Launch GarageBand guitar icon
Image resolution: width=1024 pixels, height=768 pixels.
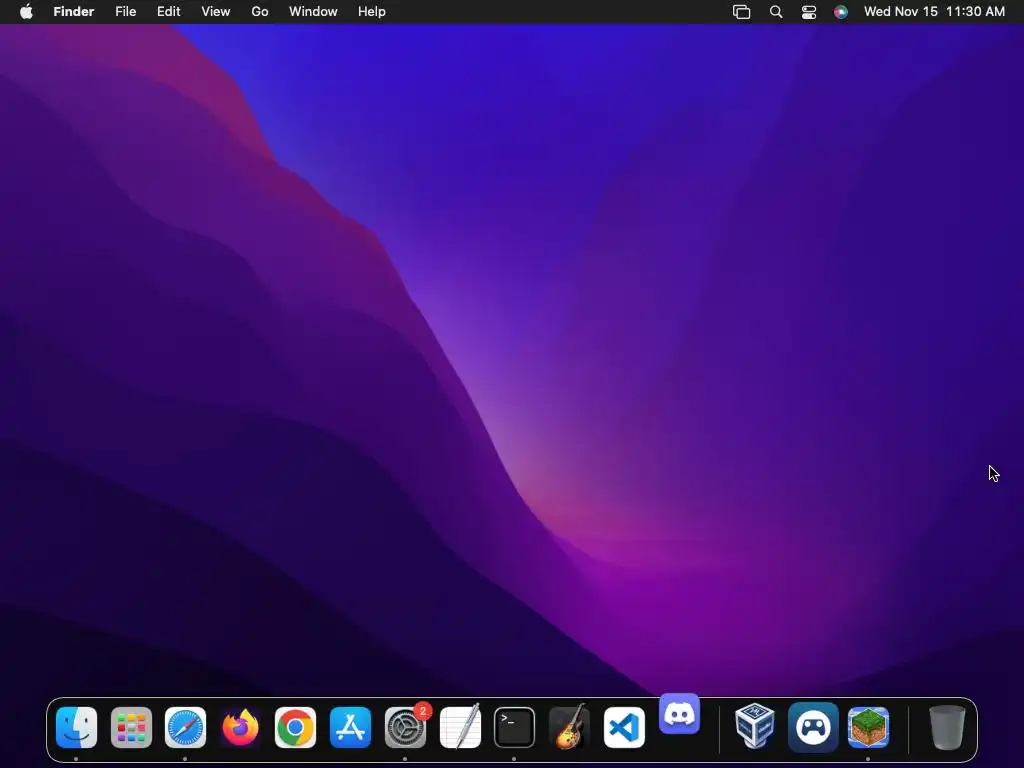coord(569,727)
